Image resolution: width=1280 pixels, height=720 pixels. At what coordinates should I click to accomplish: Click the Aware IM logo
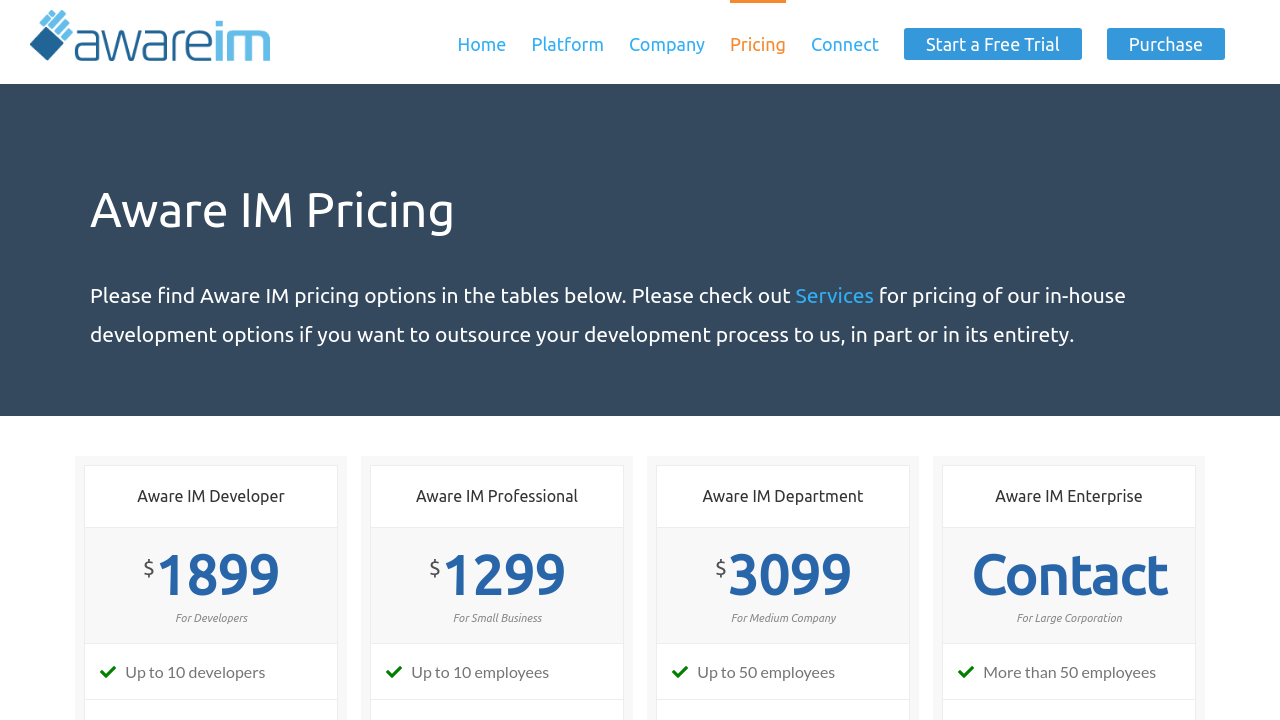[x=150, y=36]
